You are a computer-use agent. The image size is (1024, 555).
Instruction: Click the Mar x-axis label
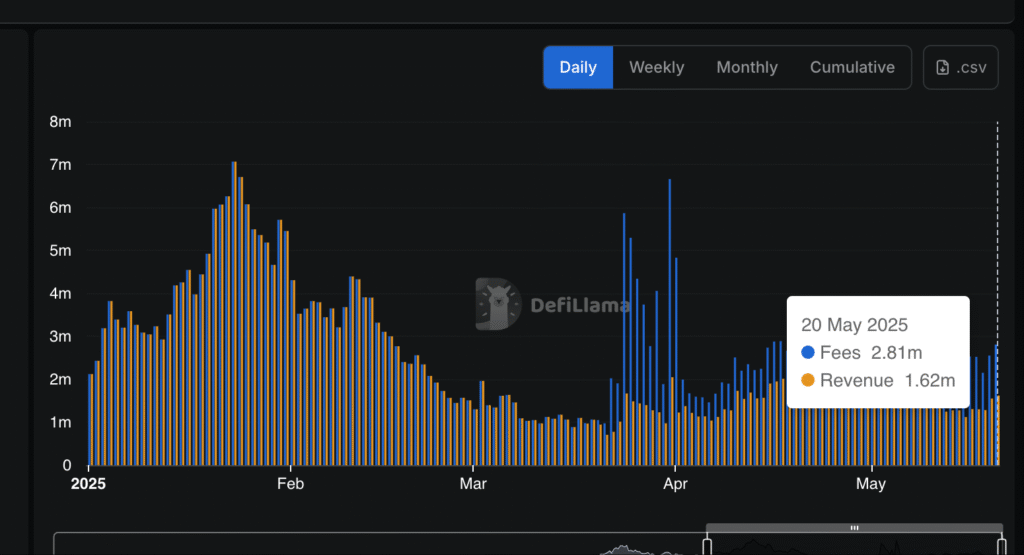[x=473, y=484]
